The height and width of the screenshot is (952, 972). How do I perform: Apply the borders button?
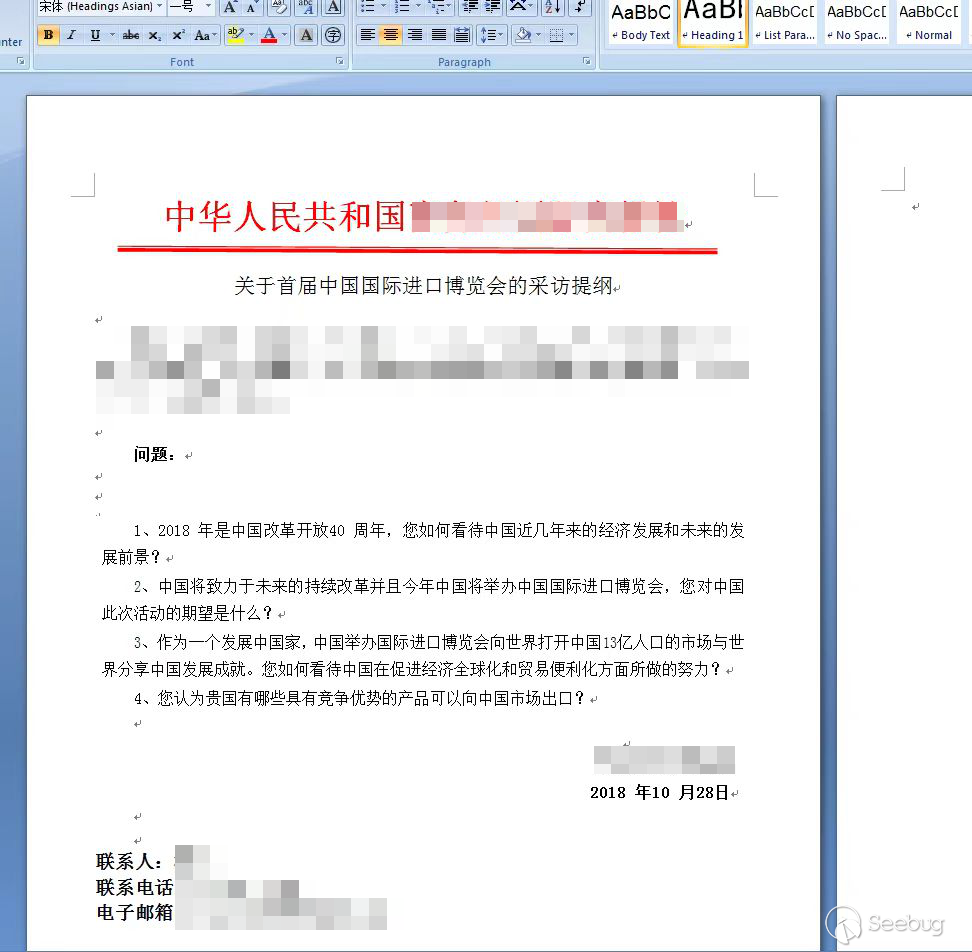[x=557, y=35]
